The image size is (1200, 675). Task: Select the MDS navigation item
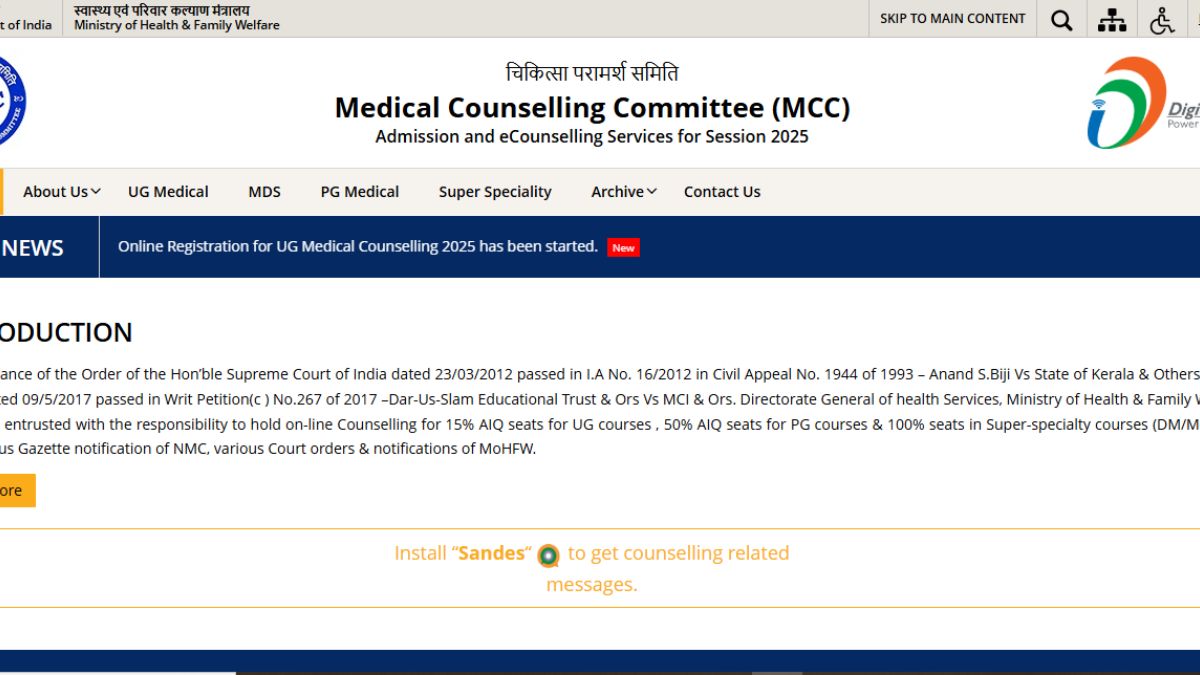tap(264, 191)
